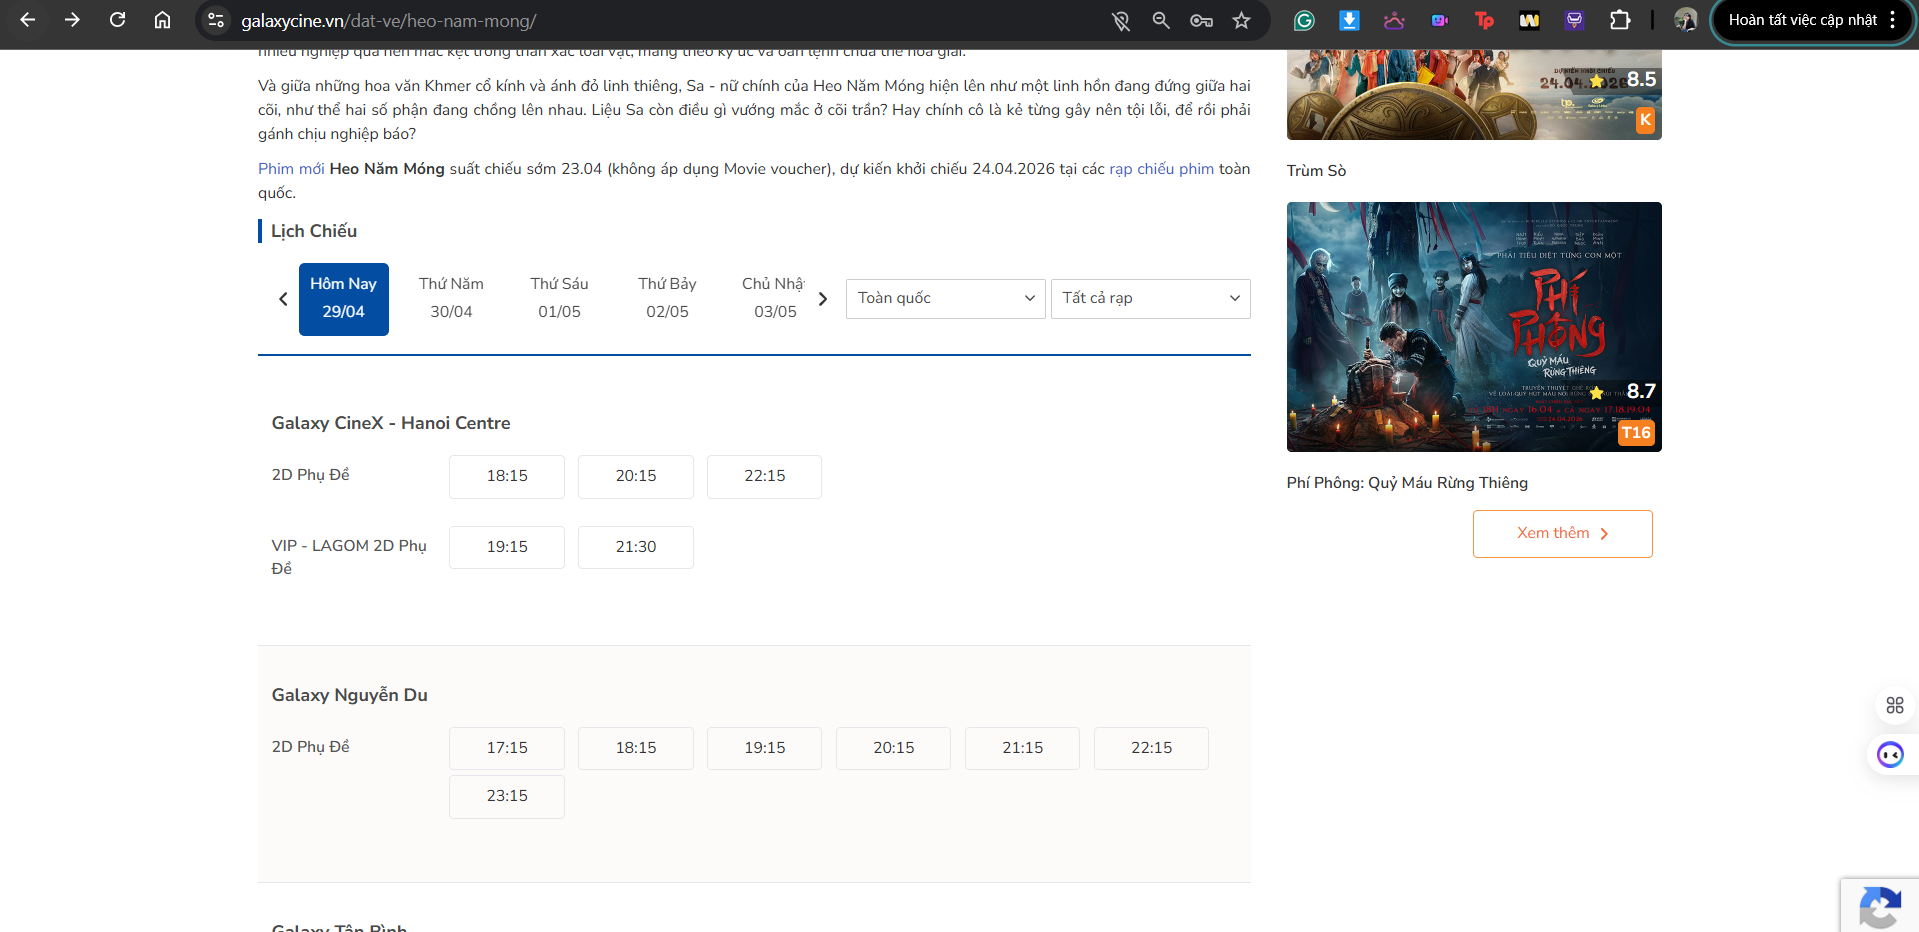
Task: Open the pink crown extension icon
Action: point(1394,20)
